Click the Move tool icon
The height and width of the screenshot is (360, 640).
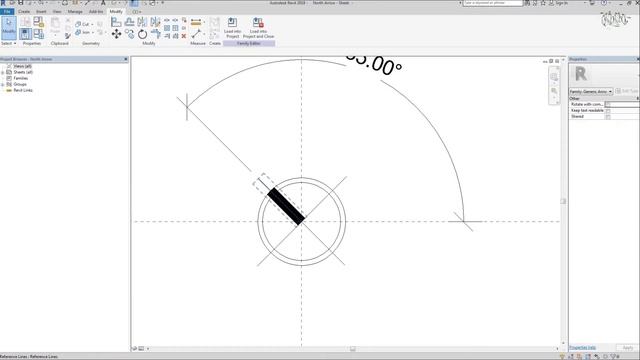point(116,34)
